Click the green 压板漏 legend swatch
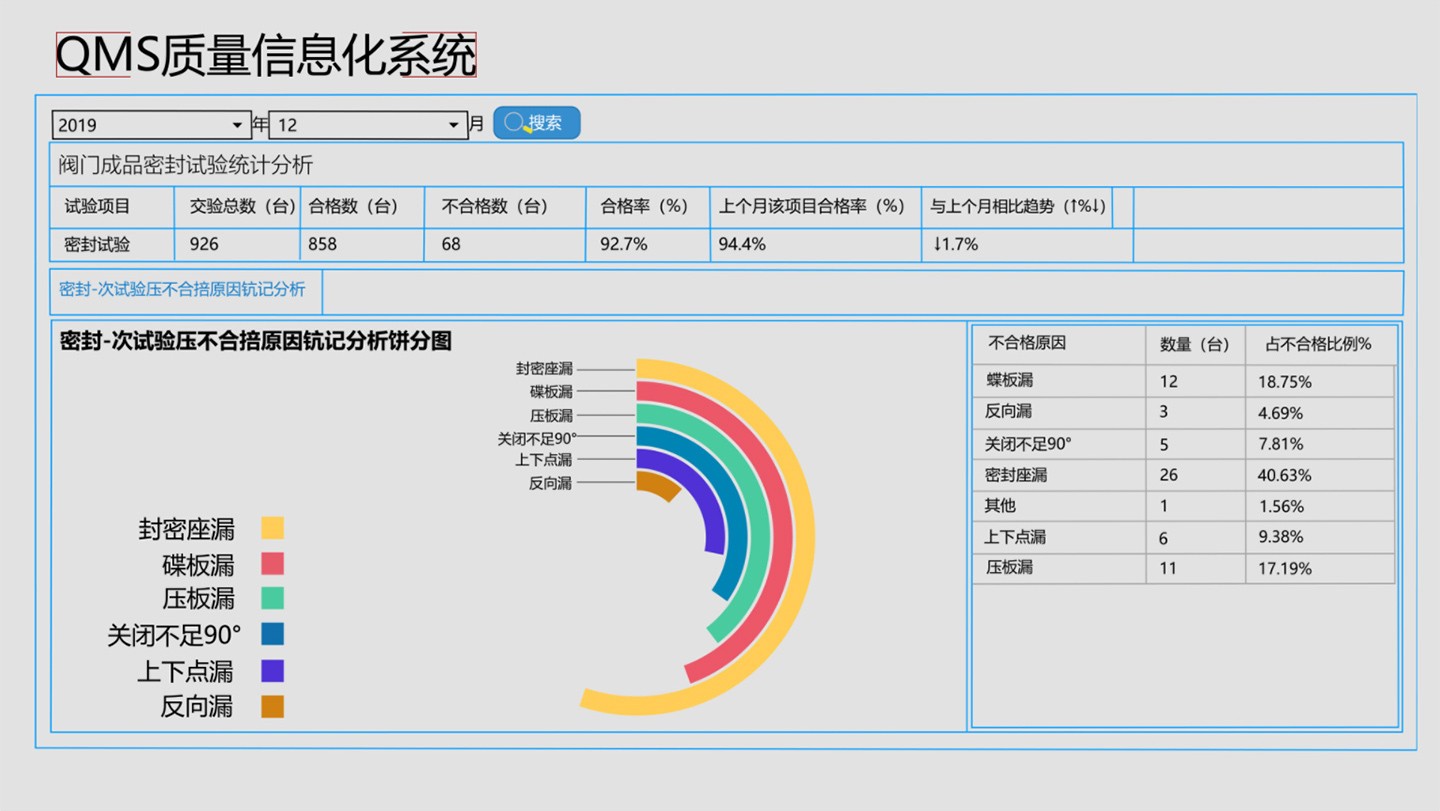1440x811 pixels. point(272,598)
